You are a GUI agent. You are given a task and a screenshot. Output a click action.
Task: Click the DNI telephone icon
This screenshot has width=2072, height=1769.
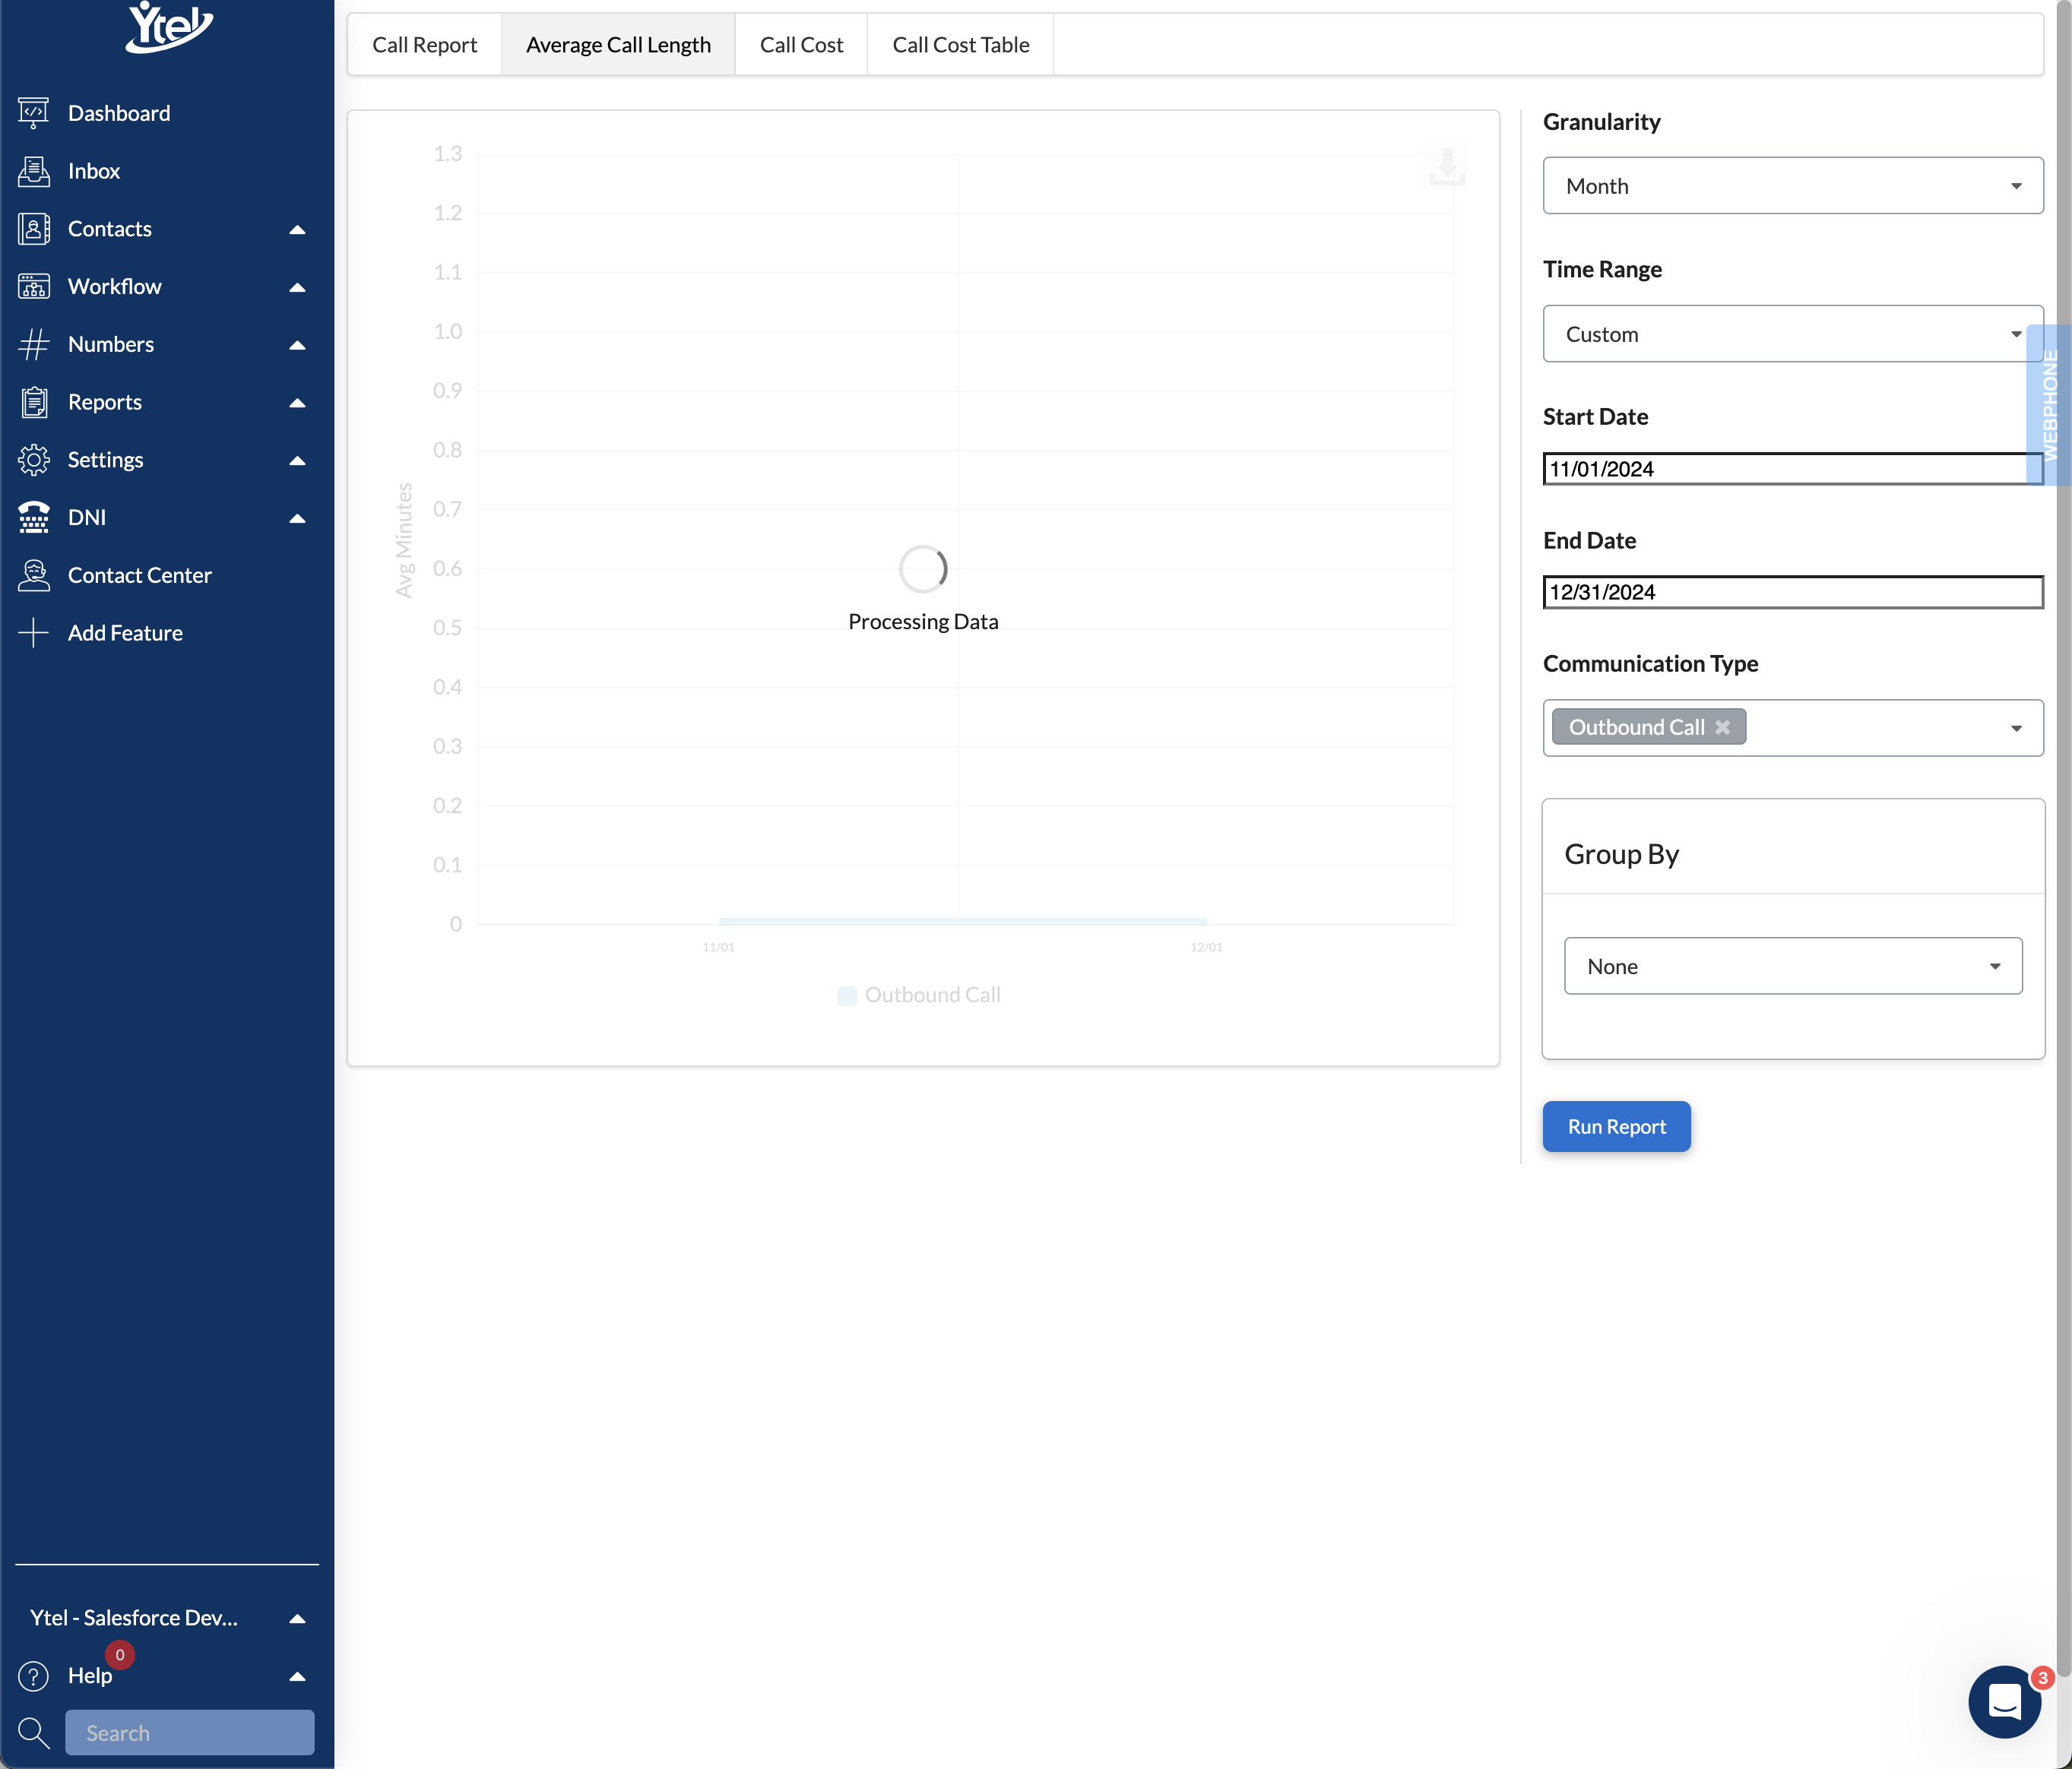(x=33, y=517)
